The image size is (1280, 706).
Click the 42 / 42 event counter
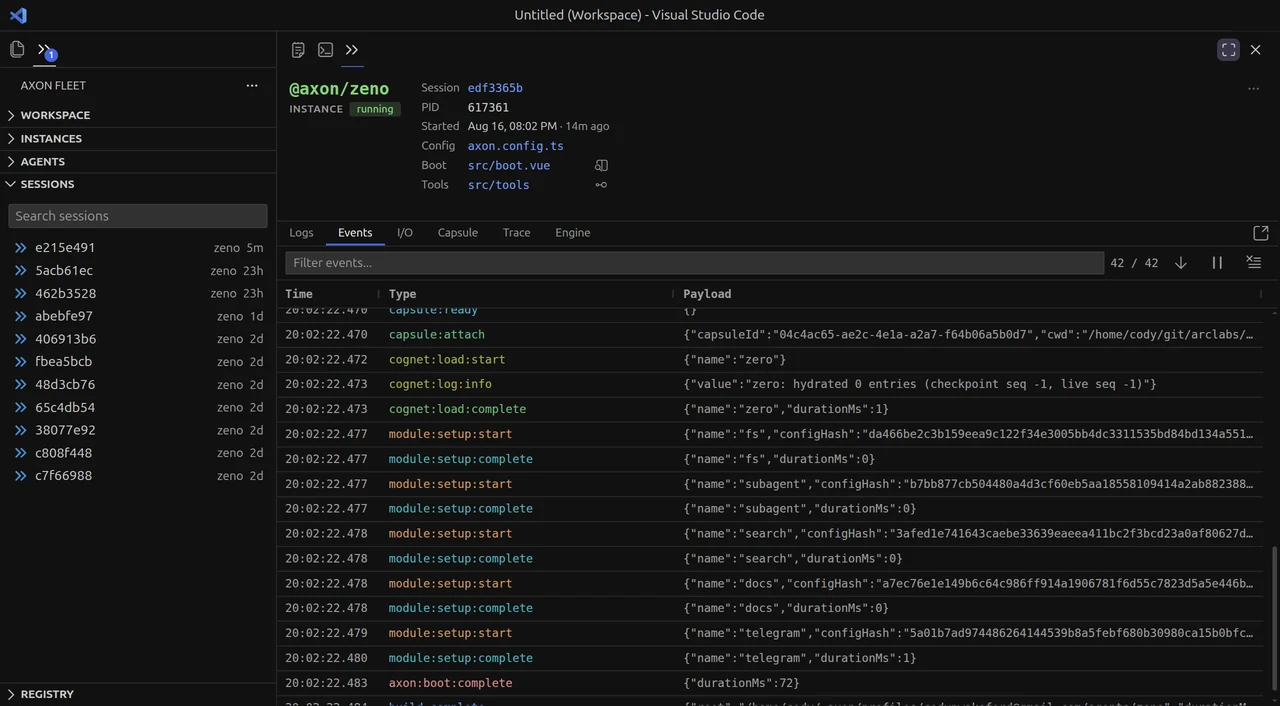coord(1134,263)
